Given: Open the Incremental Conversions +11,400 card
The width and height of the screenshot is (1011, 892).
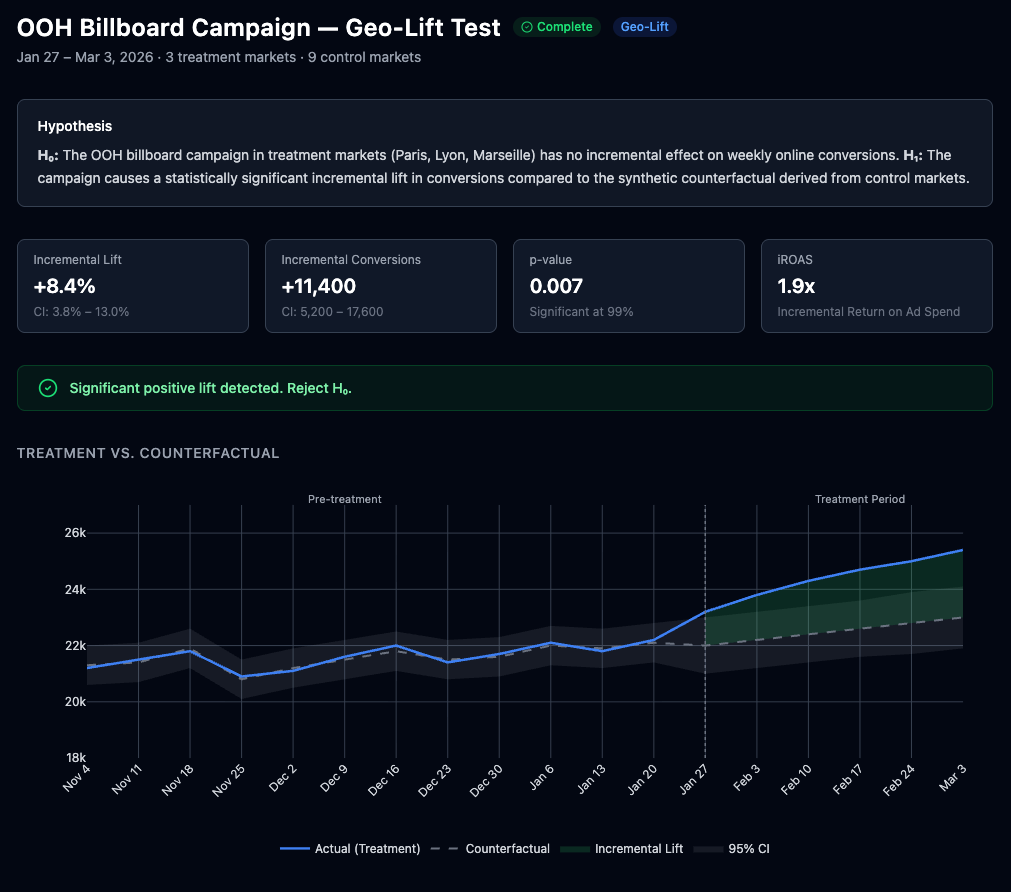Looking at the screenshot, I should click(x=380, y=286).
